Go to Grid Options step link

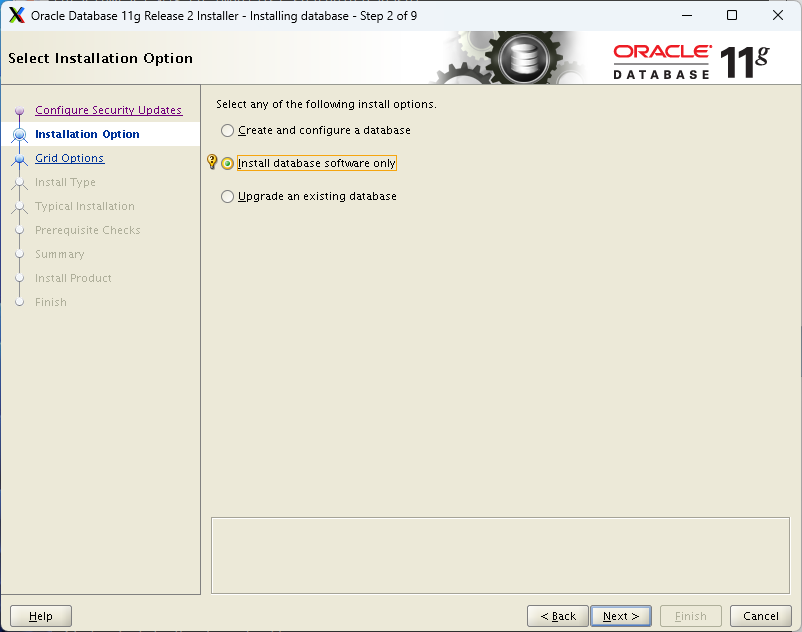pos(70,158)
